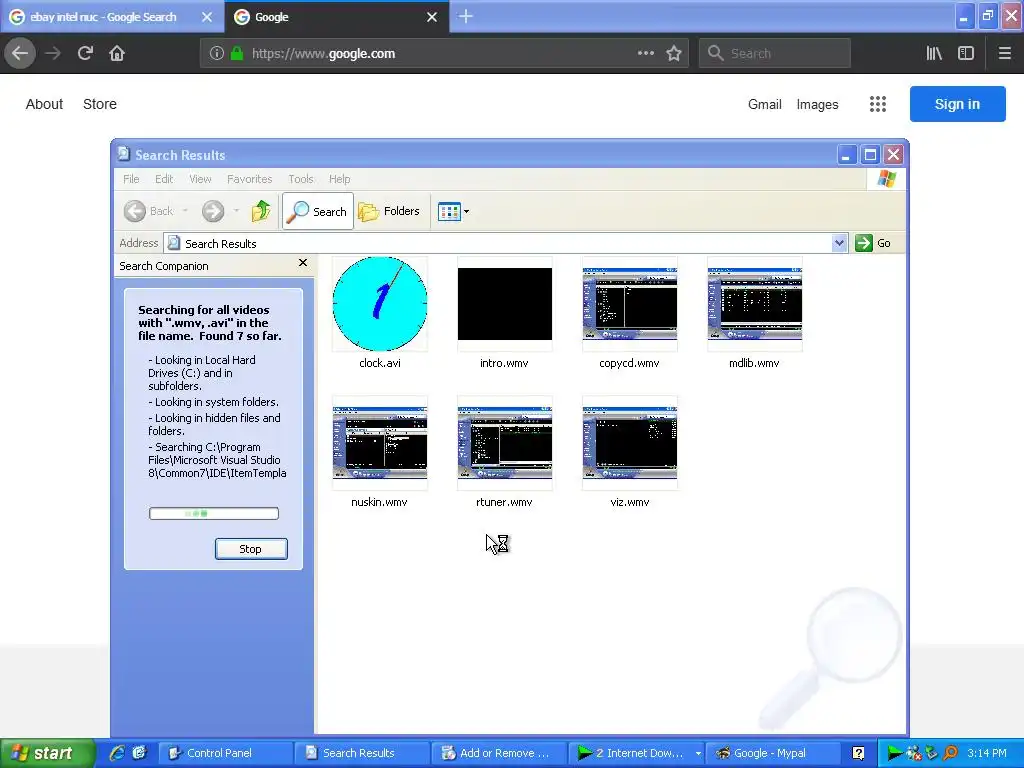Open dropdown arrow beside Back button
Viewport: 1024px width, 768px height.
click(x=185, y=211)
